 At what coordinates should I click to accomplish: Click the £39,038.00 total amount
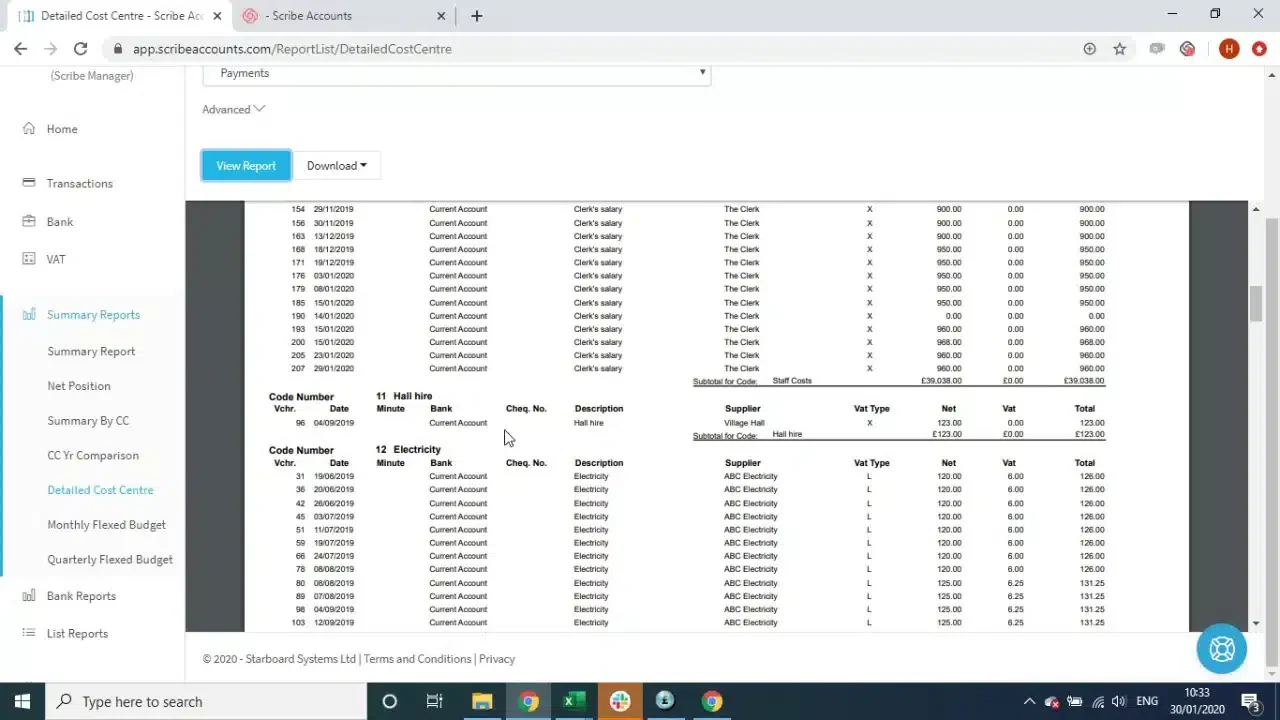pos(1084,381)
